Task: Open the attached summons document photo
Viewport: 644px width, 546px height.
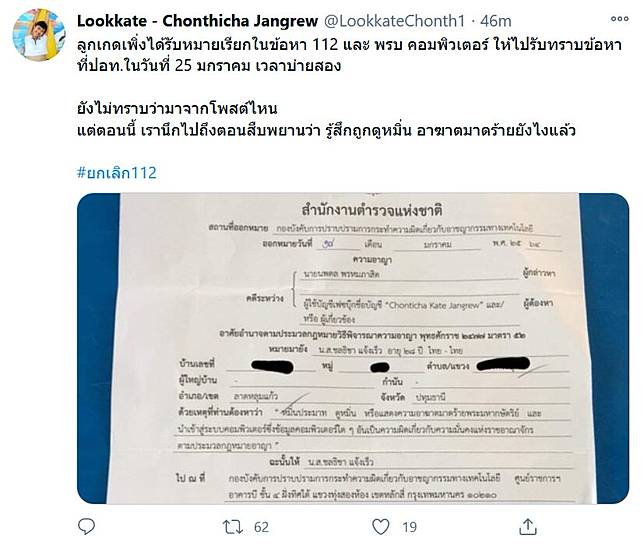Action: (353, 348)
